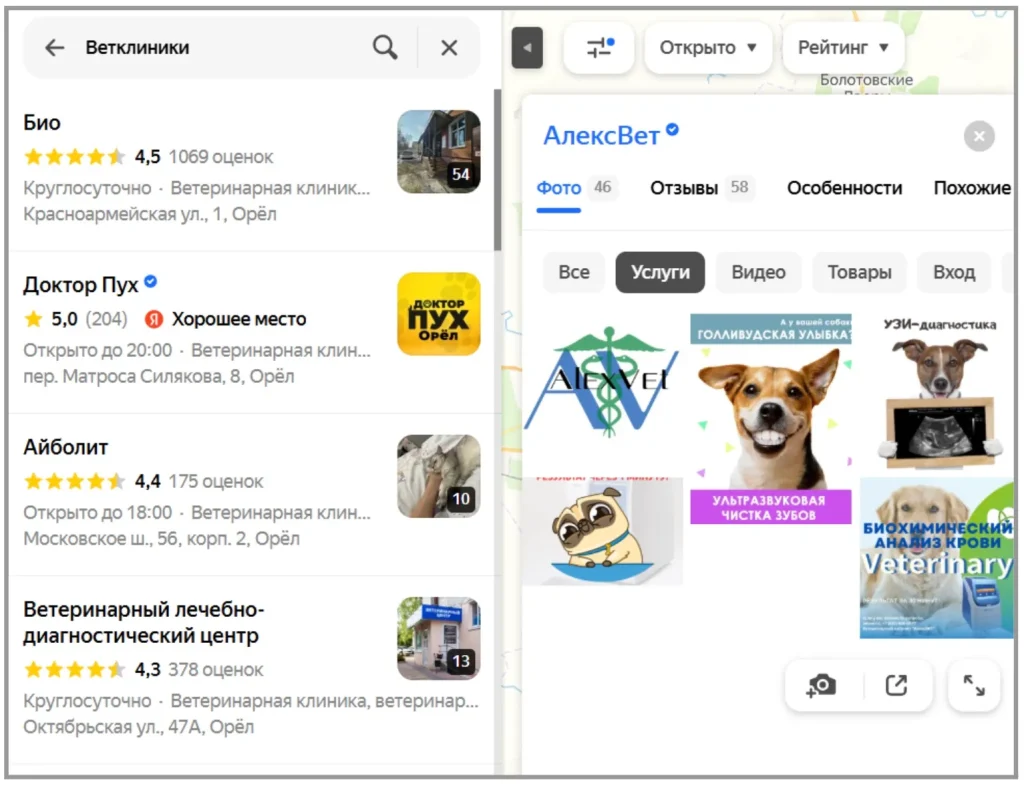This screenshot has height=786, width=1024.
Task: Open the Рейтинг dropdown filter
Action: pyautogui.click(x=843, y=48)
